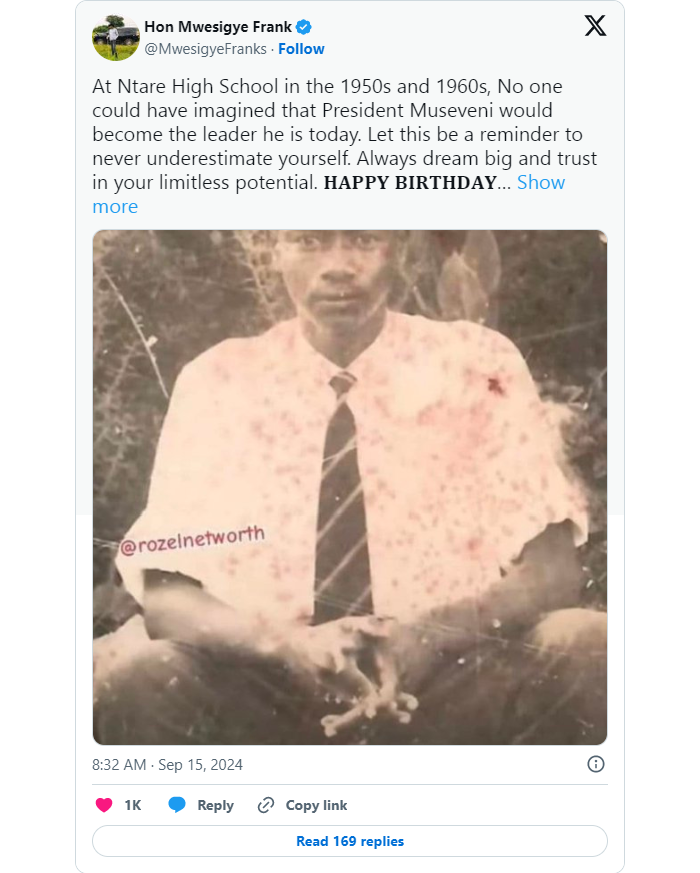
Task: Click the tweet sentence mentioning Ntare High School
Action: 330,86
